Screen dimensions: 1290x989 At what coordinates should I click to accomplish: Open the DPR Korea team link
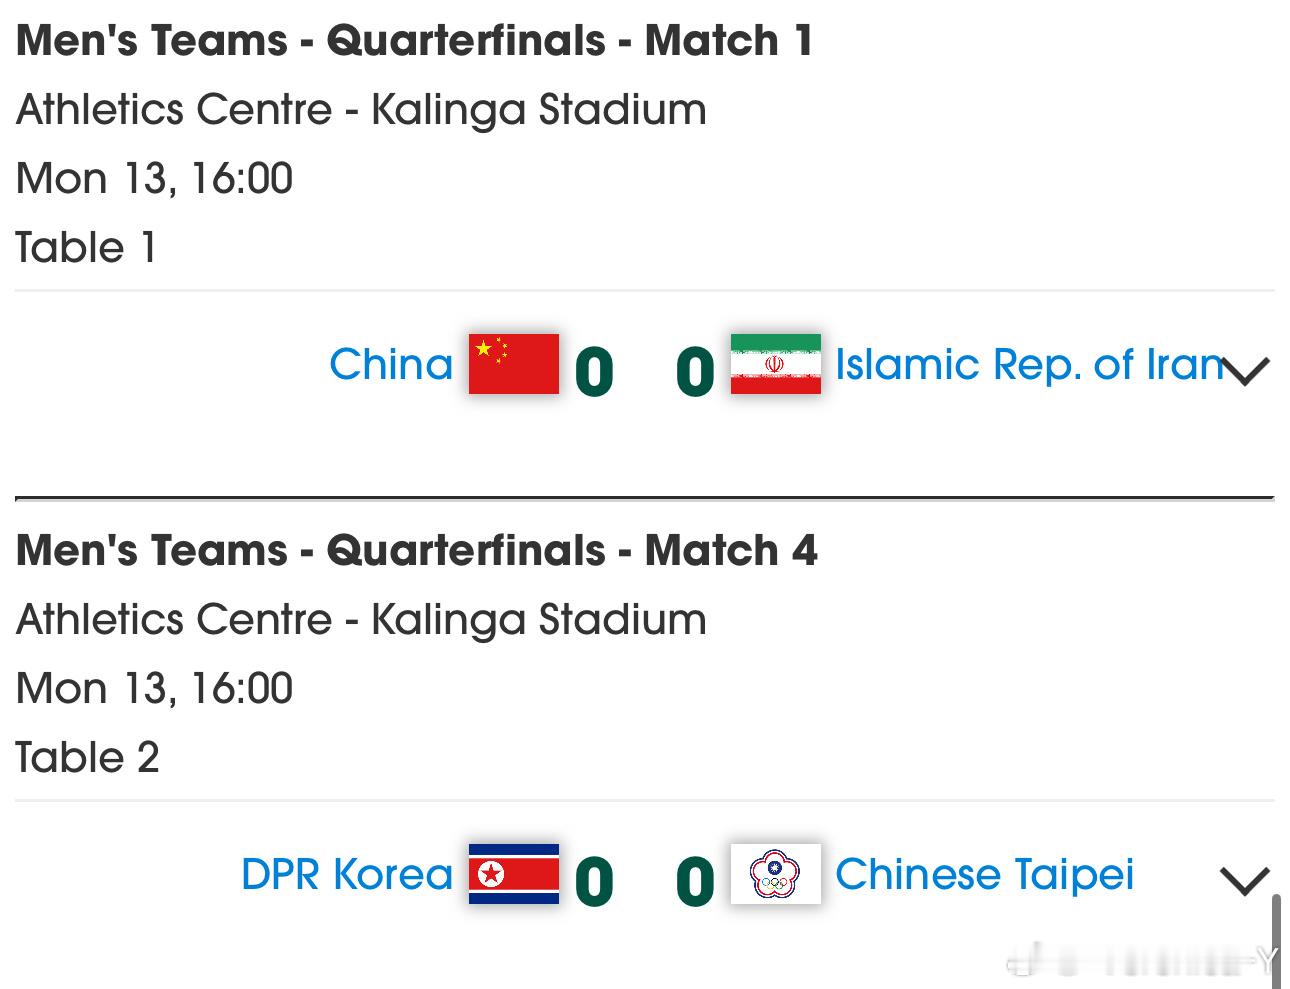[347, 874]
